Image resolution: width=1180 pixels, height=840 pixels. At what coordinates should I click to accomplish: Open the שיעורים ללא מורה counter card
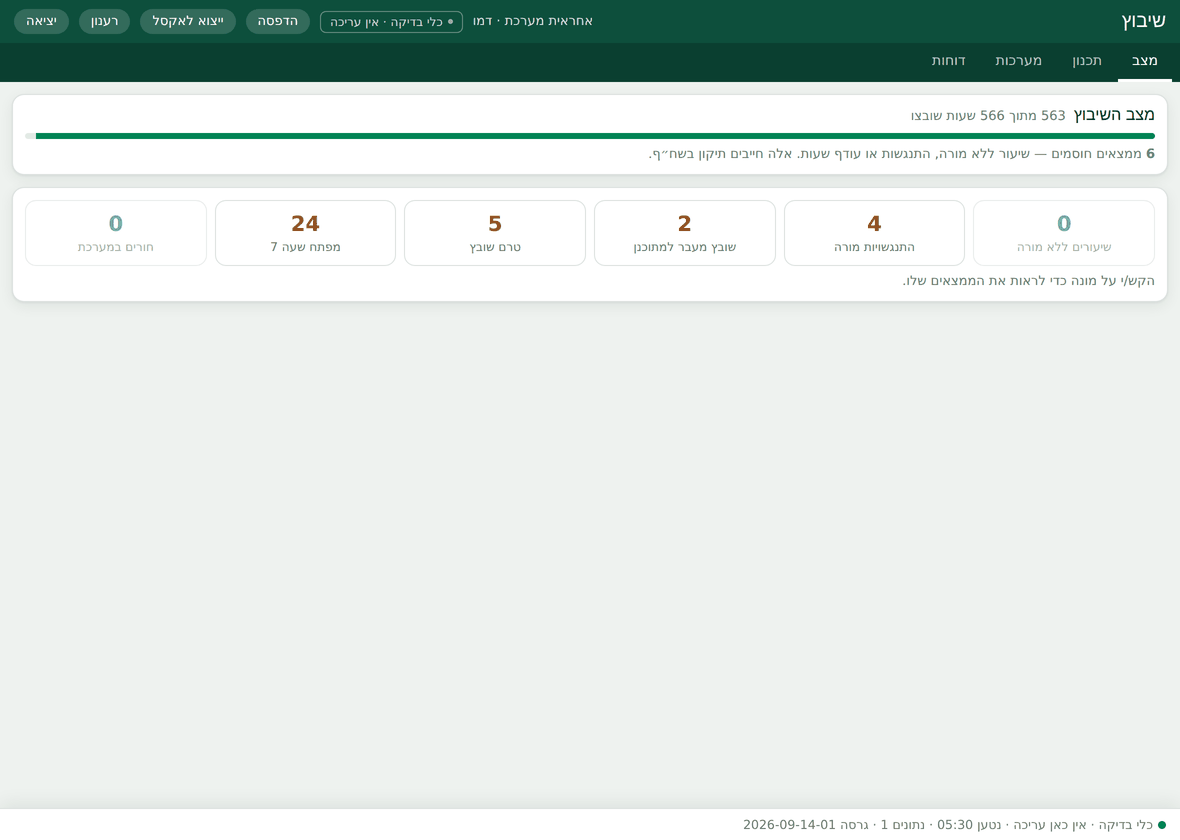point(1063,233)
